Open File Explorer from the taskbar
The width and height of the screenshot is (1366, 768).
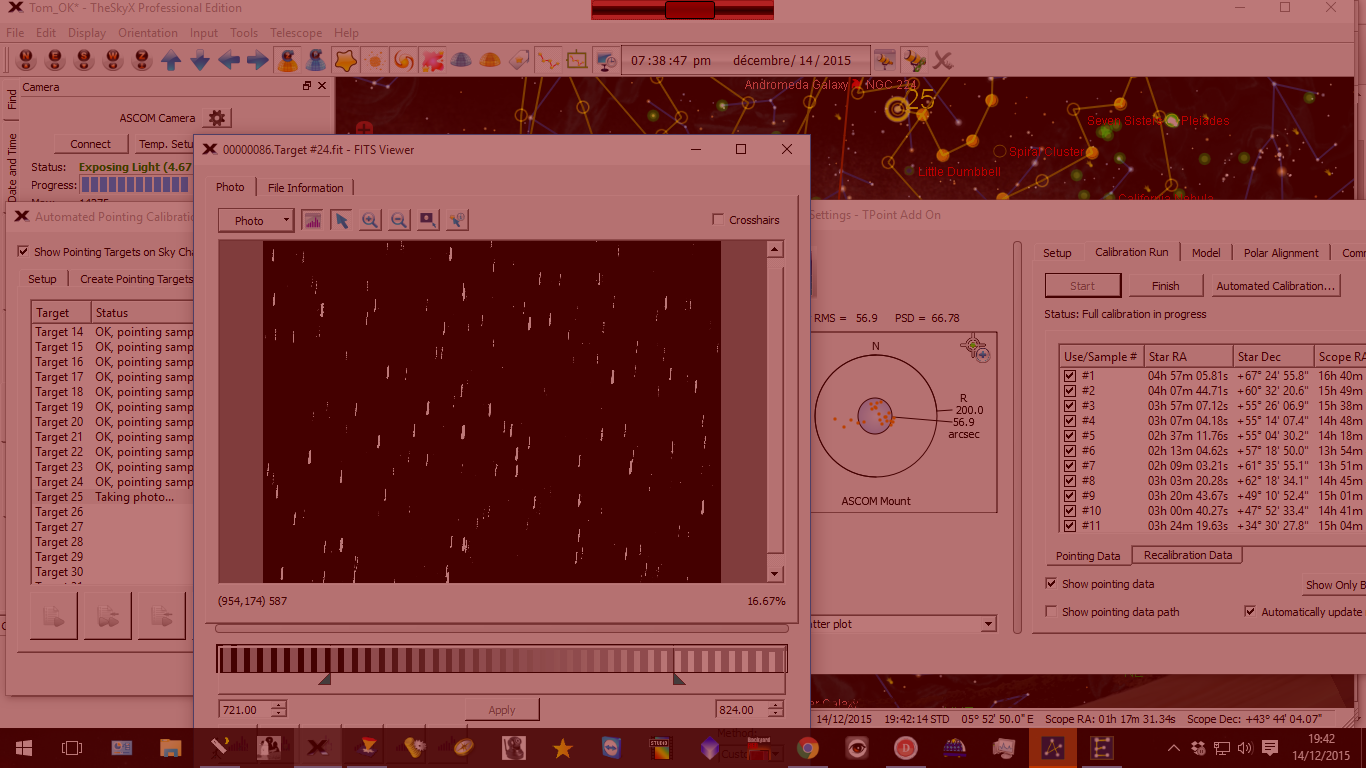(171, 747)
